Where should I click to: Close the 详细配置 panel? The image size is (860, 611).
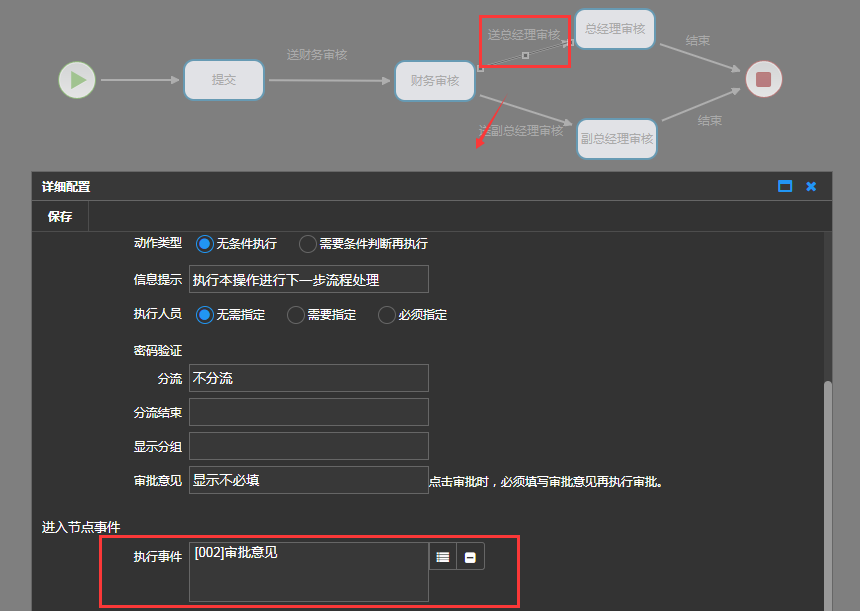[811, 186]
